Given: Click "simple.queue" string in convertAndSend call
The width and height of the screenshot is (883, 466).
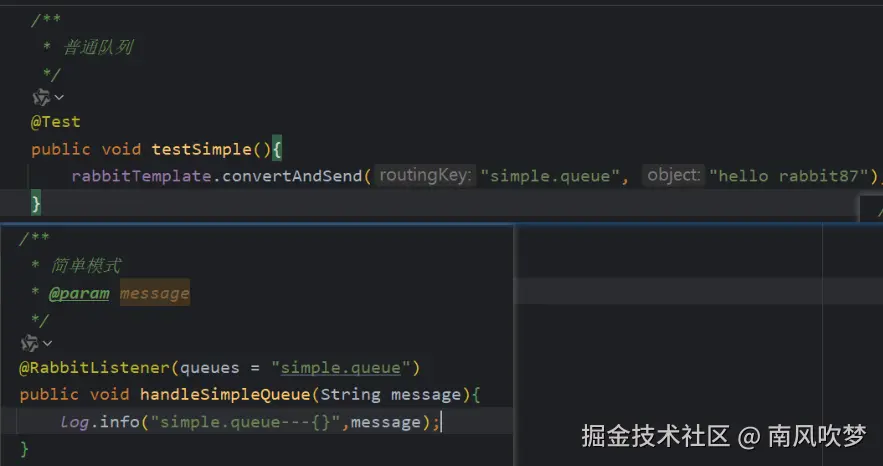Looking at the screenshot, I should pyautogui.click(x=550, y=176).
